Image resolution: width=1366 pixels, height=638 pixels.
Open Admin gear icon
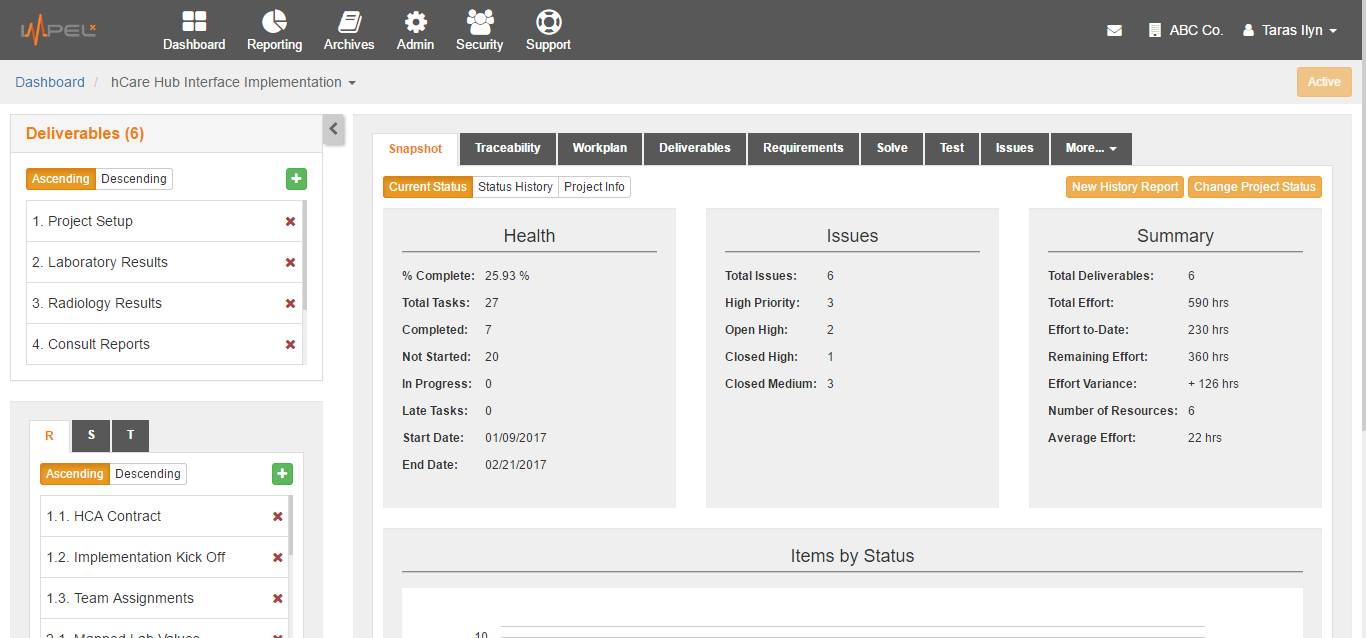415,22
